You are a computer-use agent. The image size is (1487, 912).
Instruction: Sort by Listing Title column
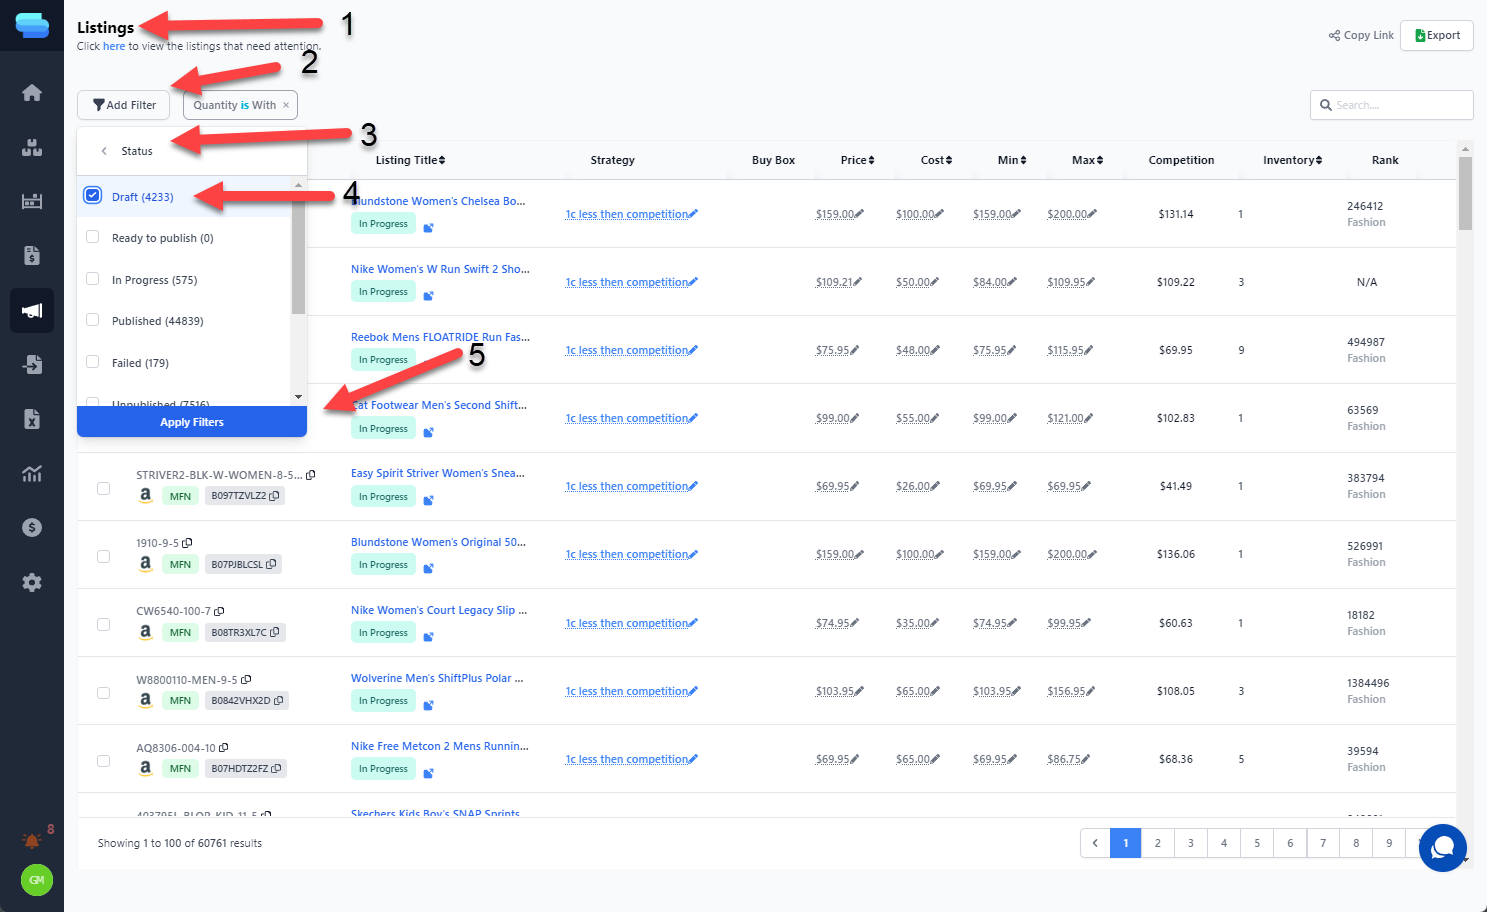click(410, 160)
